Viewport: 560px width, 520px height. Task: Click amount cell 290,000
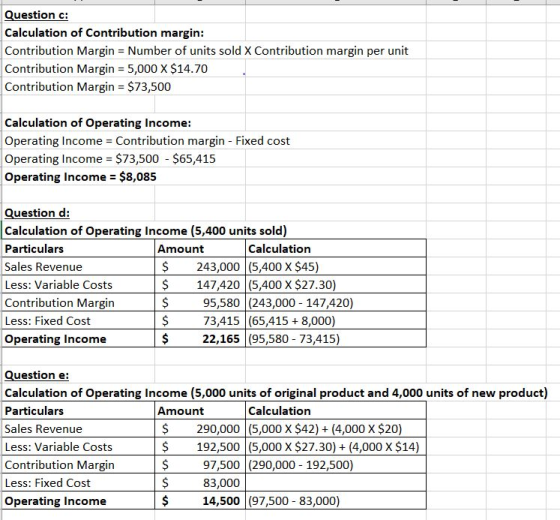(x=200, y=429)
